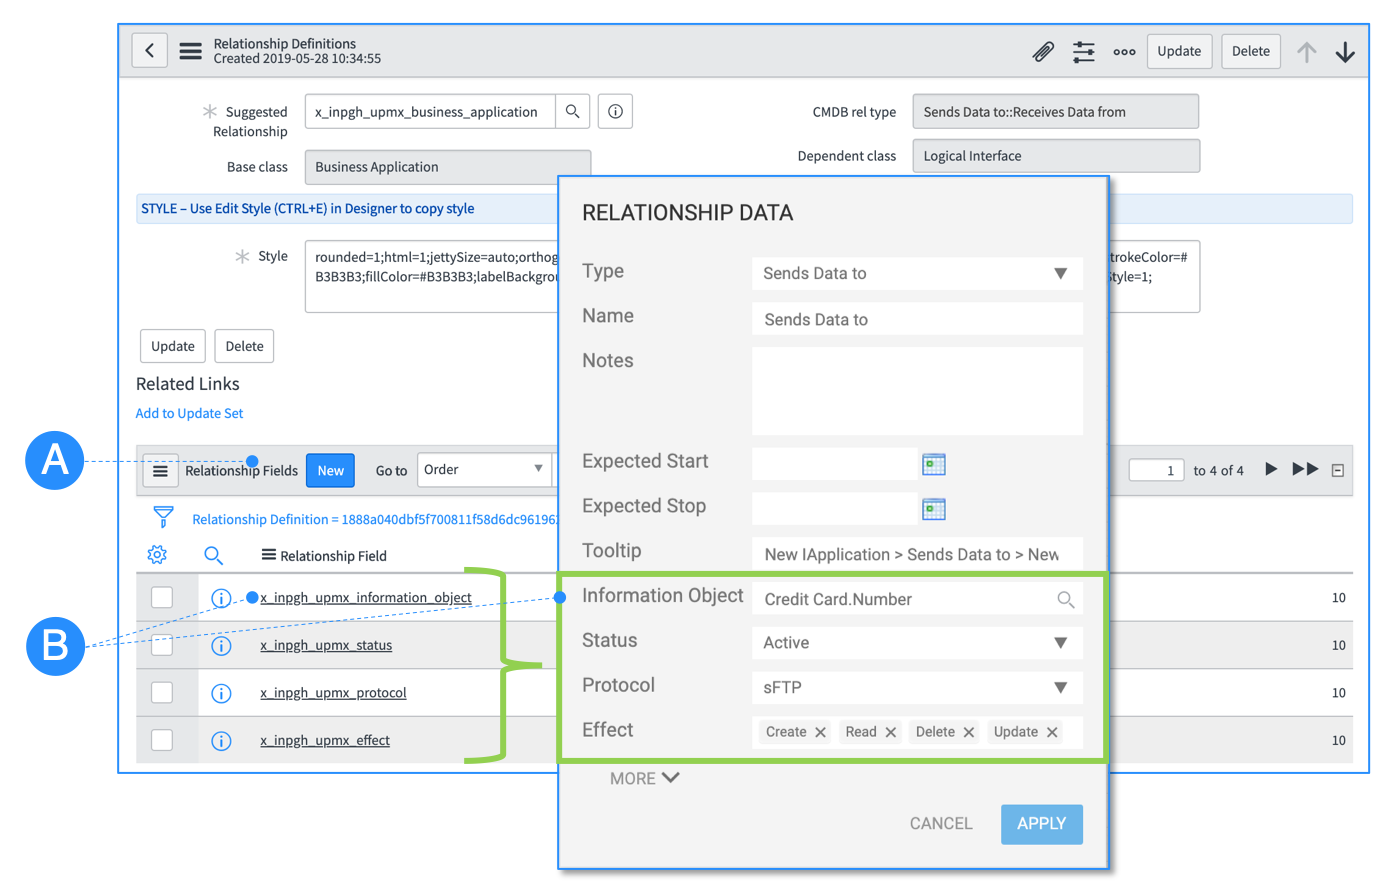Go to next page of the list

(1271, 469)
